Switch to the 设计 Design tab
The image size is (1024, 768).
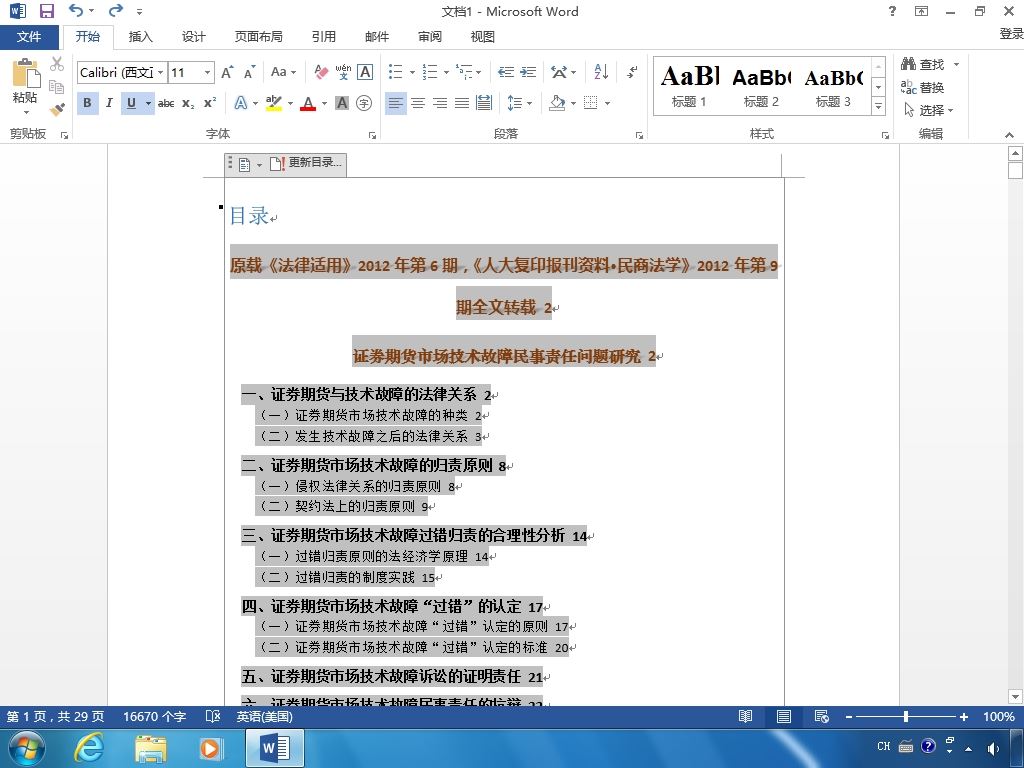point(193,37)
